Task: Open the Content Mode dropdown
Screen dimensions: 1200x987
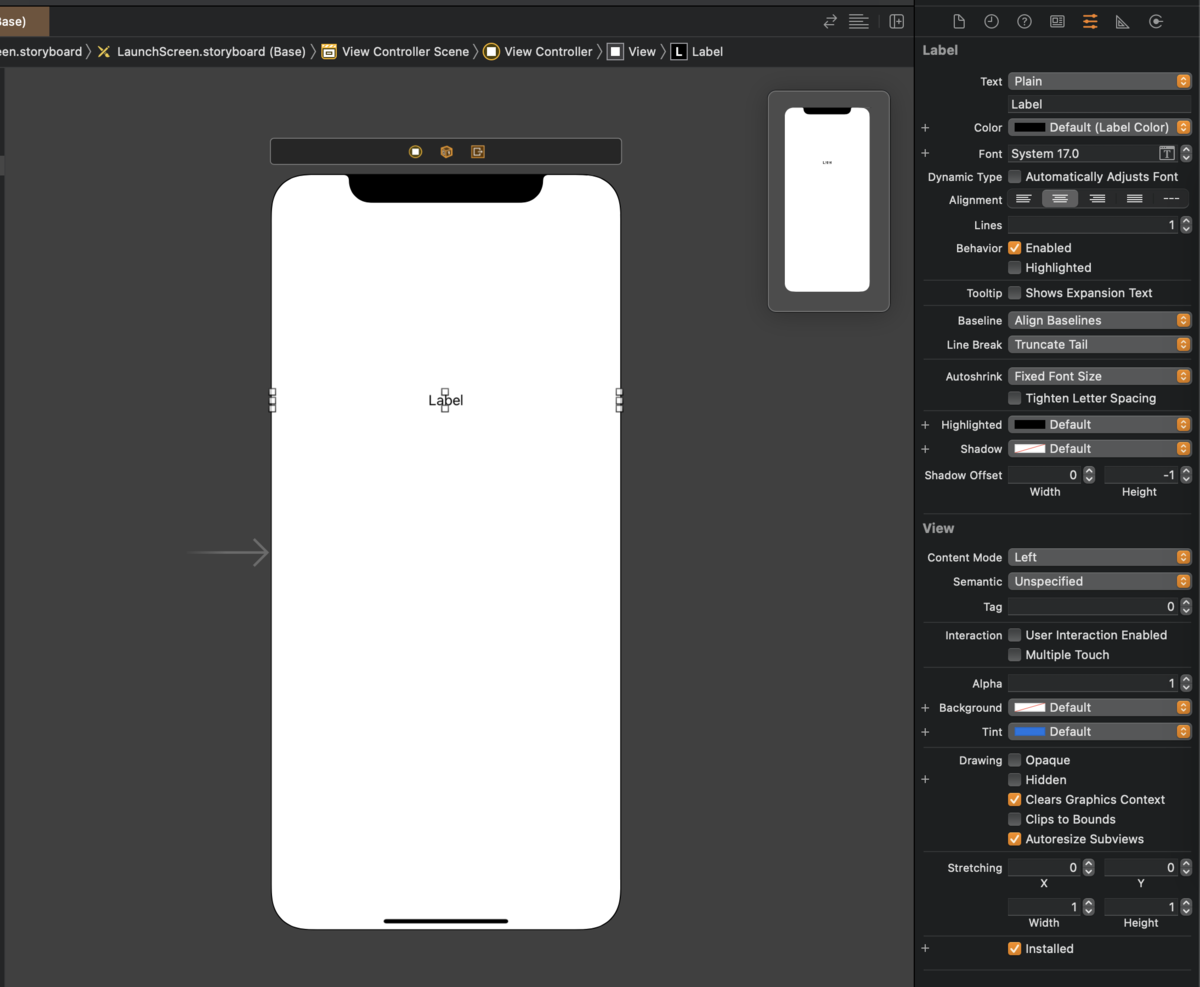Action: click(x=1099, y=558)
